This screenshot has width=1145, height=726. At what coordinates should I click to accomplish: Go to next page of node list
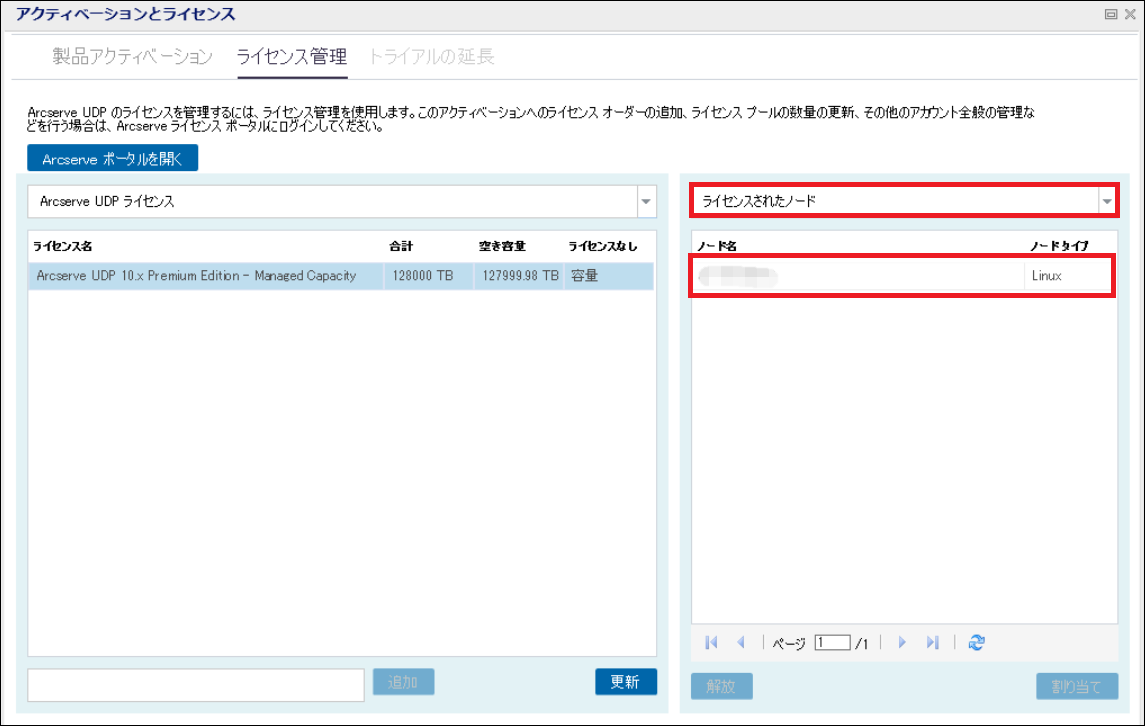[902, 643]
